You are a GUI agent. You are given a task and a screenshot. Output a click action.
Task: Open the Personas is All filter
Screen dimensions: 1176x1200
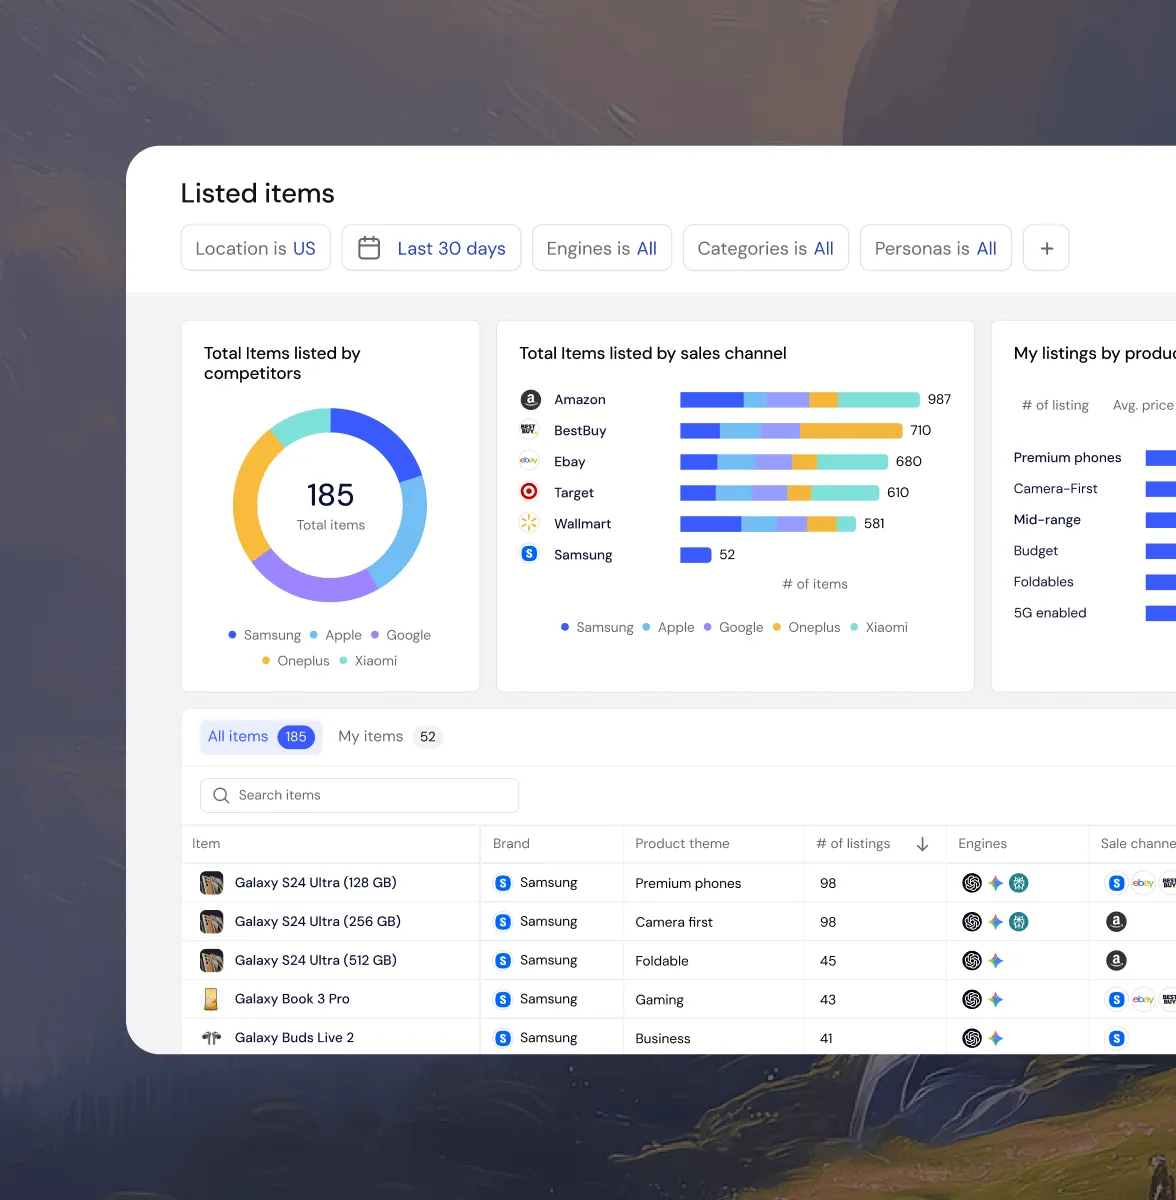point(935,248)
